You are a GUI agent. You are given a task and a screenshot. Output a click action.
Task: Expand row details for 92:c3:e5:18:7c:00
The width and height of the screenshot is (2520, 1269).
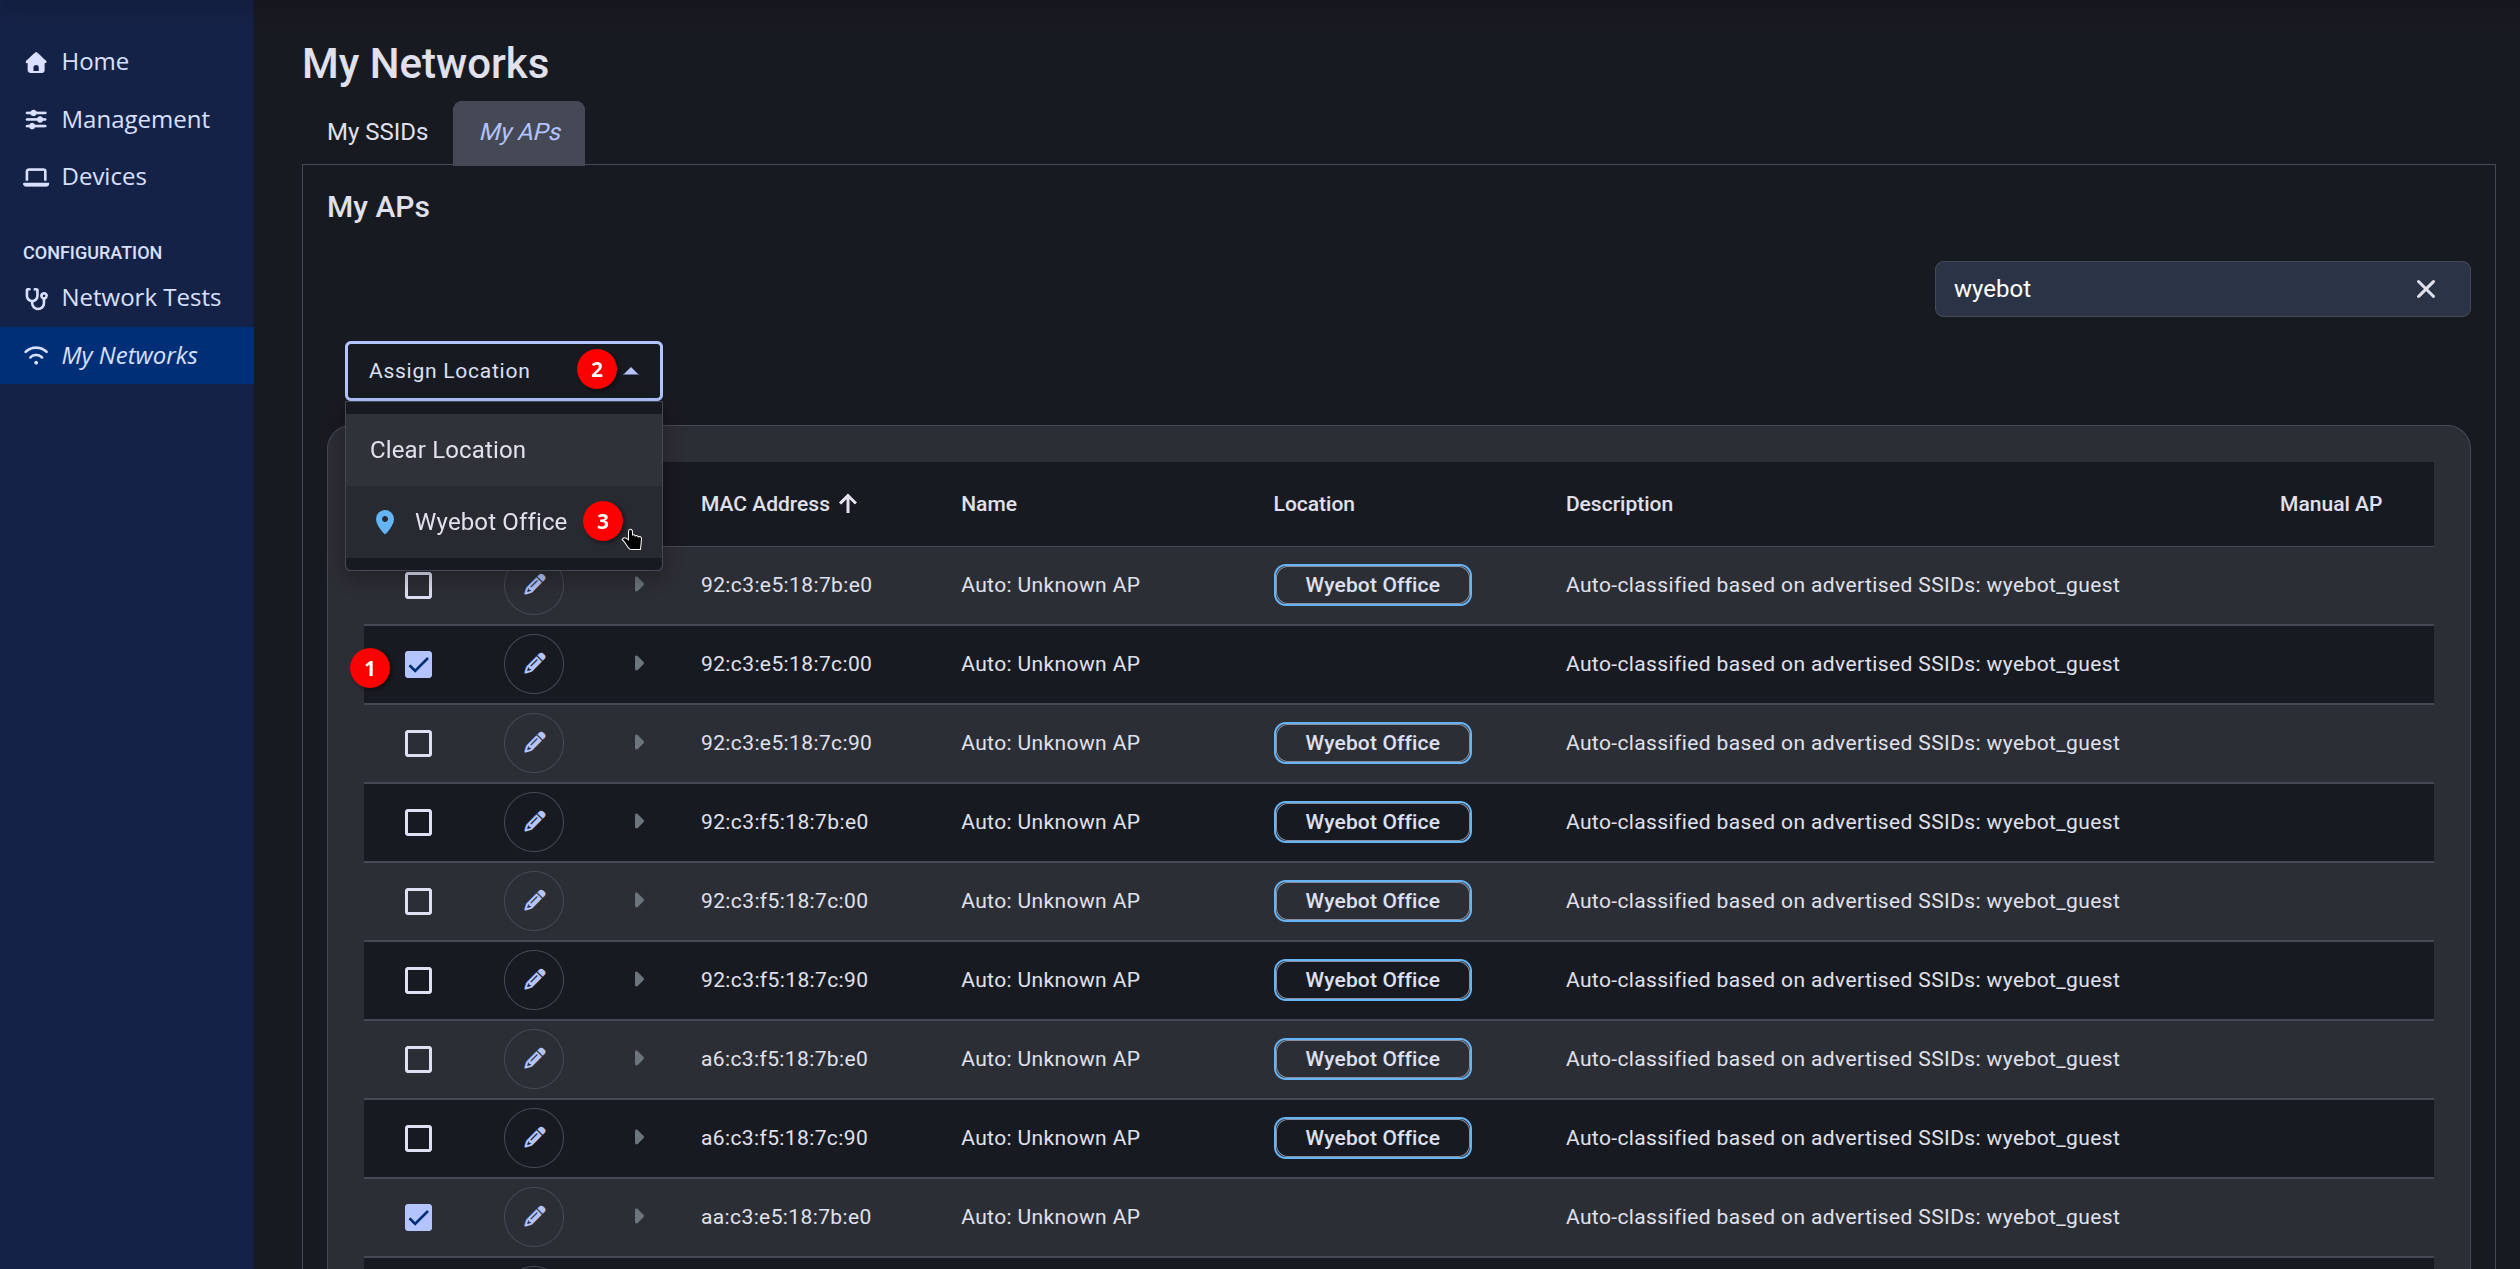[x=638, y=664]
